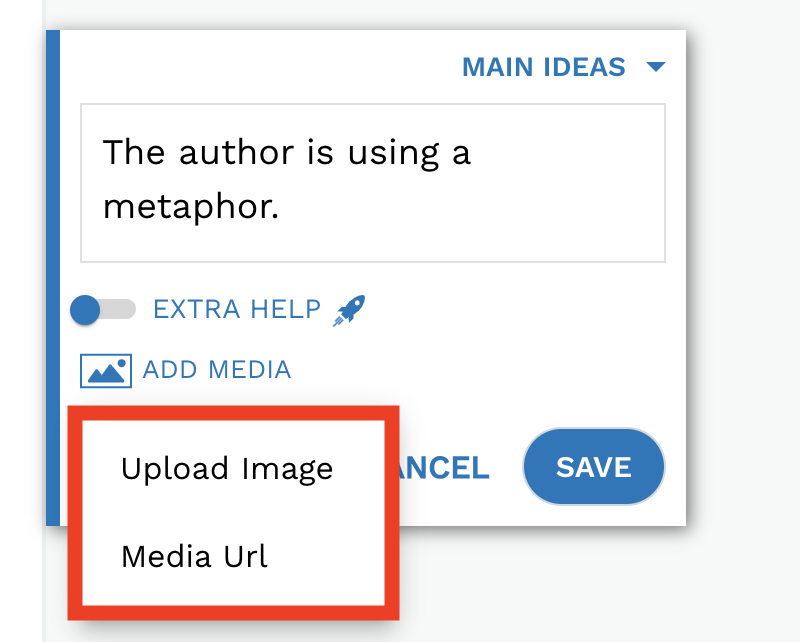Click the grey track of the Extra Help switch

coord(119,309)
